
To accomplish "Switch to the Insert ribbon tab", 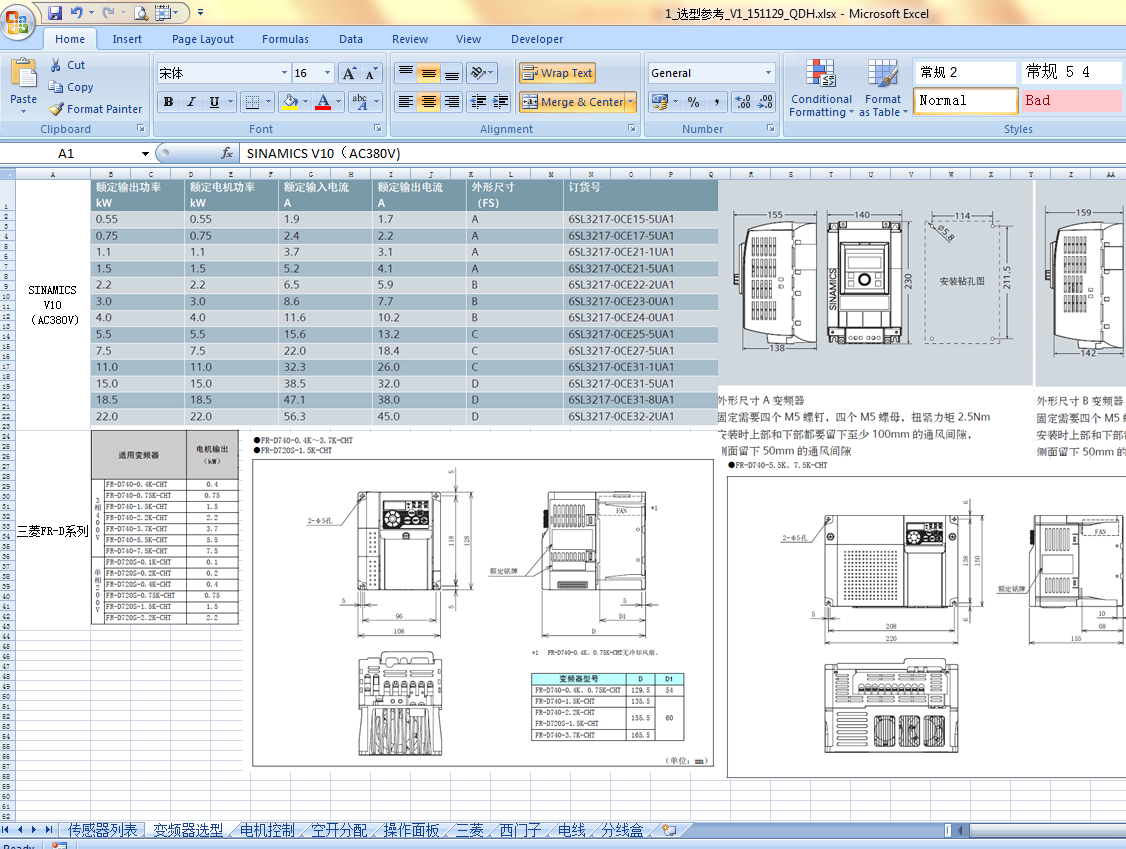I will pos(127,39).
